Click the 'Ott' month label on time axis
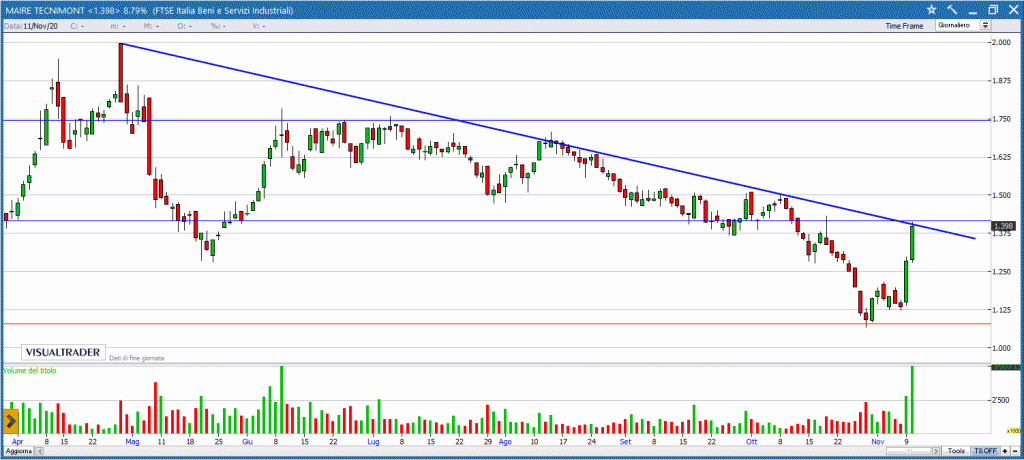Image resolution: width=1024 pixels, height=460 pixels. [x=752, y=442]
